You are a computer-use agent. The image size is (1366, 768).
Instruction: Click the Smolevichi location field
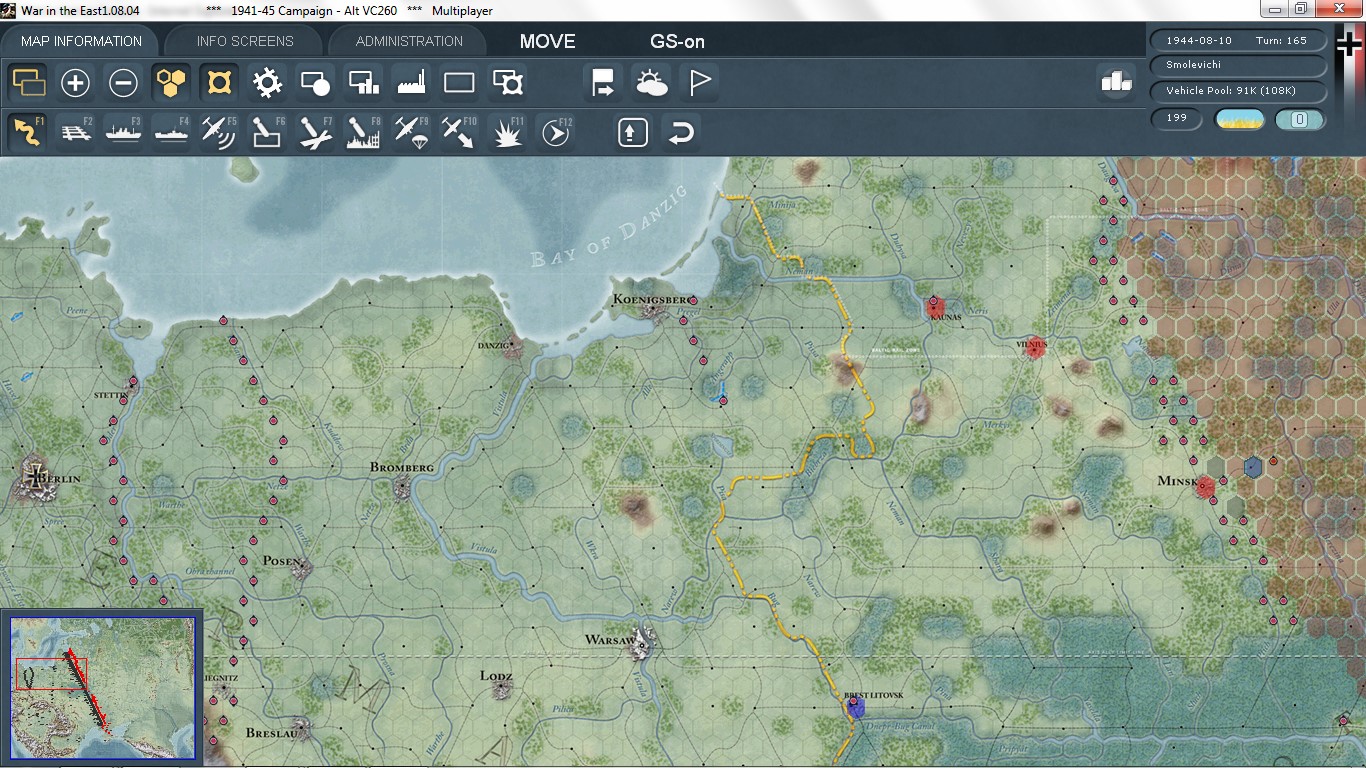click(1238, 64)
